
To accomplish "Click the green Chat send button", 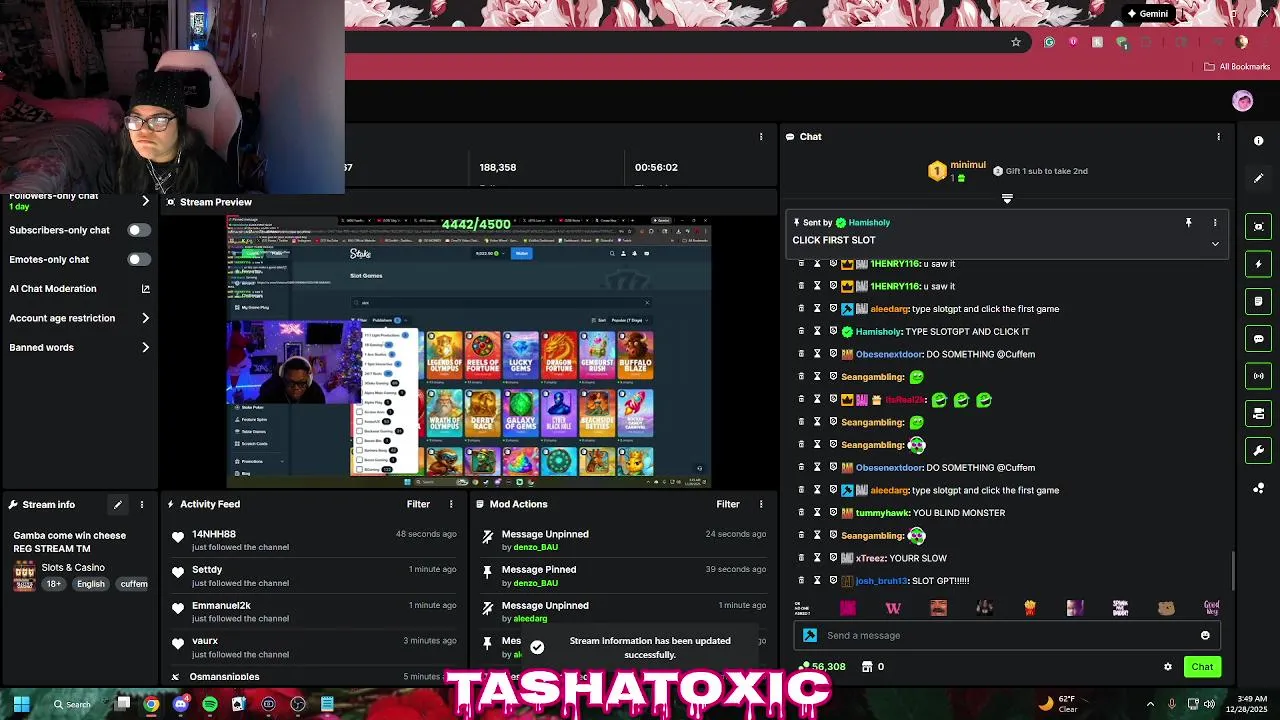I will (x=1202, y=667).
